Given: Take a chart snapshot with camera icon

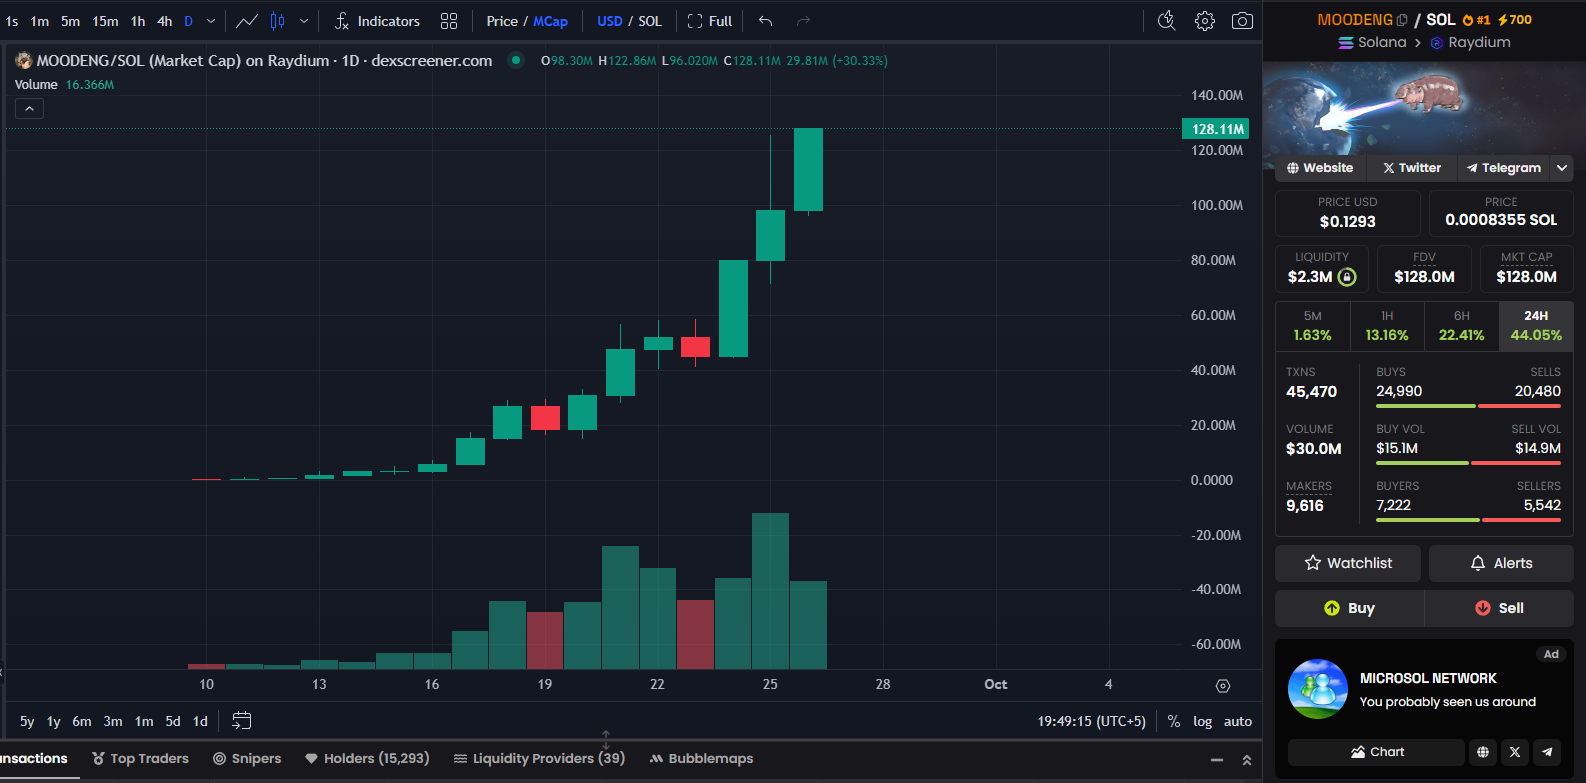Looking at the screenshot, I should point(1242,21).
